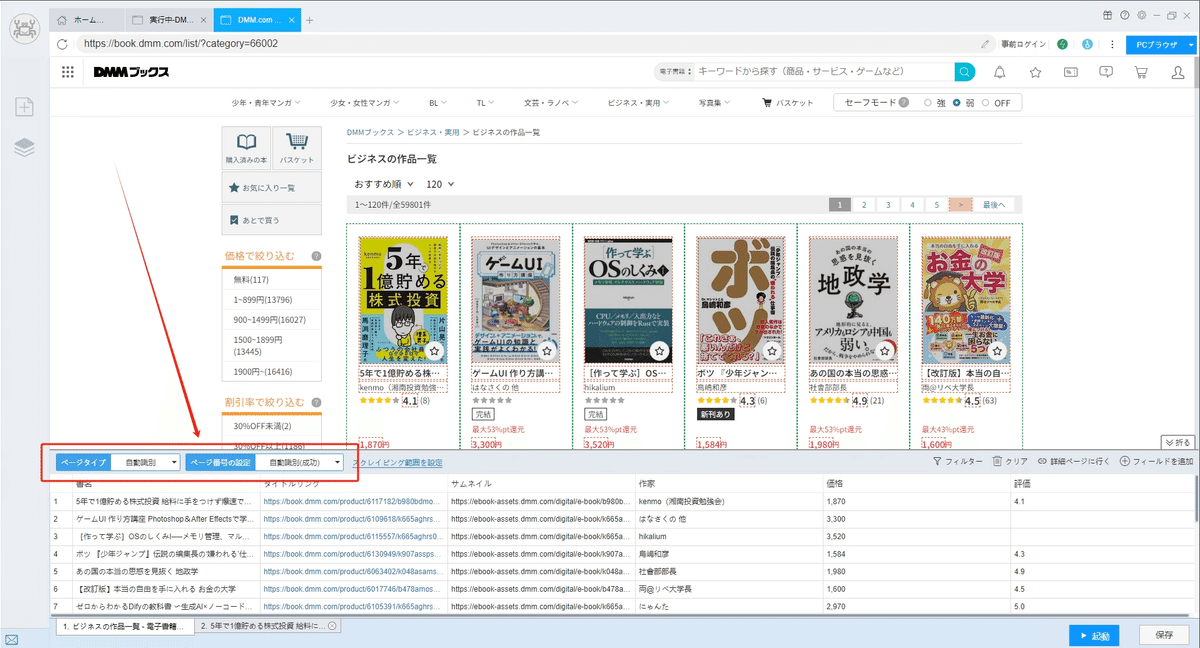Open the 写真集 category menu

[x=715, y=103]
